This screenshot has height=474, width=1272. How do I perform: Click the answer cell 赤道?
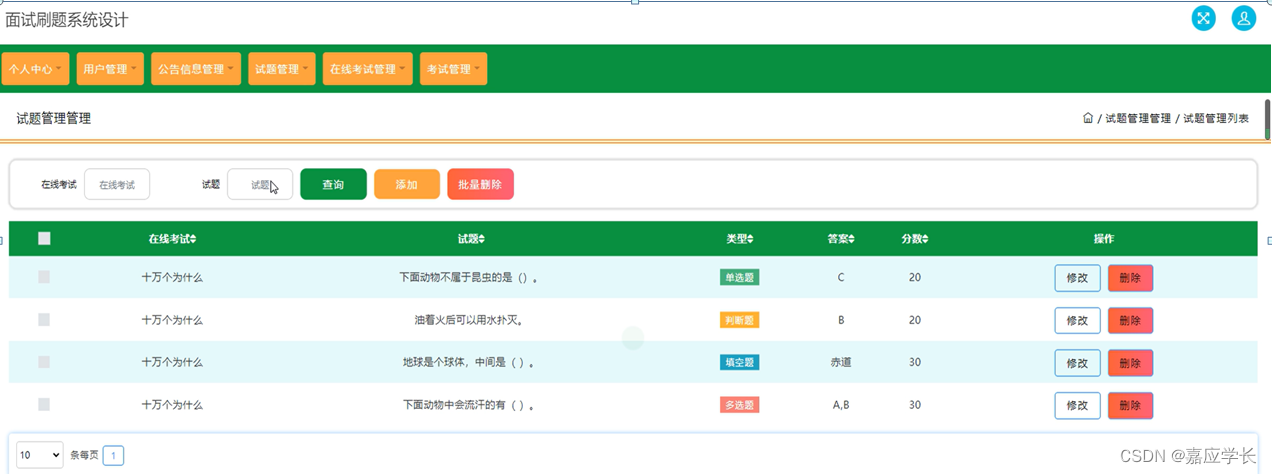coord(840,362)
